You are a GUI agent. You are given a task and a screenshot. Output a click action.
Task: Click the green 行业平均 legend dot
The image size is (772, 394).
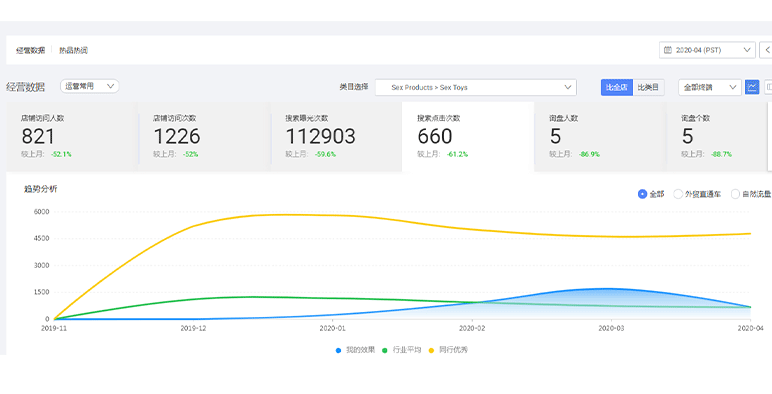[x=385, y=350]
